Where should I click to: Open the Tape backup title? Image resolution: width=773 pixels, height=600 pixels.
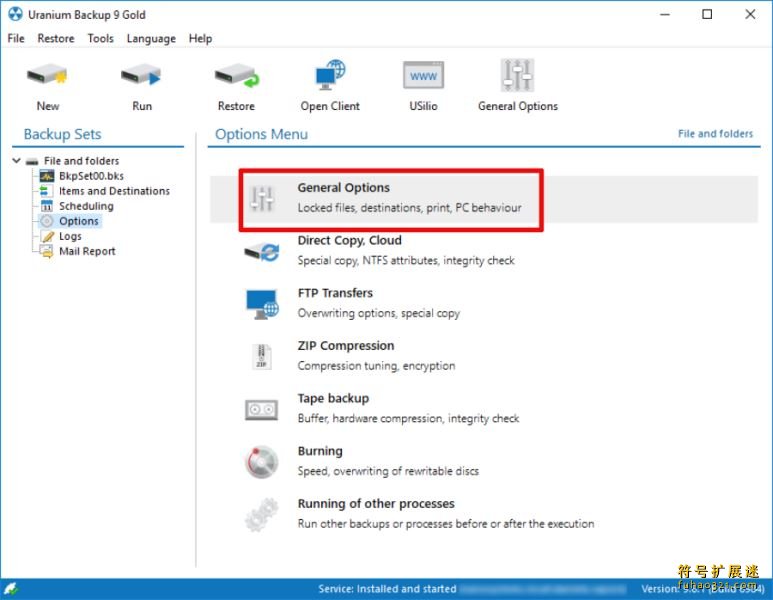coord(333,398)
